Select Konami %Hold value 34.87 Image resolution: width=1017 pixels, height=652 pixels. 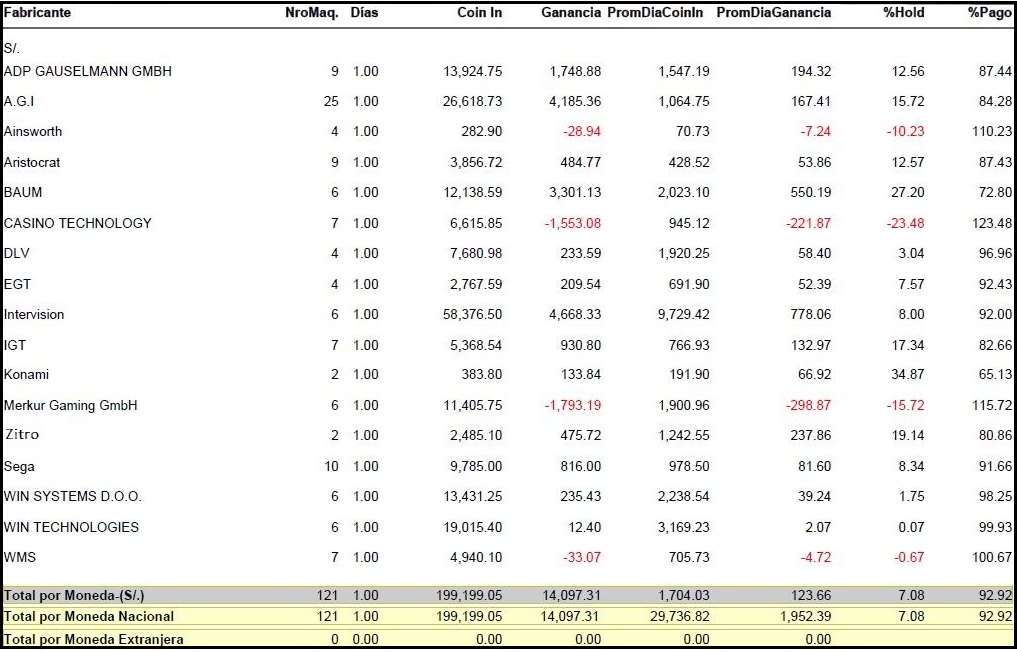click(908, 374)
